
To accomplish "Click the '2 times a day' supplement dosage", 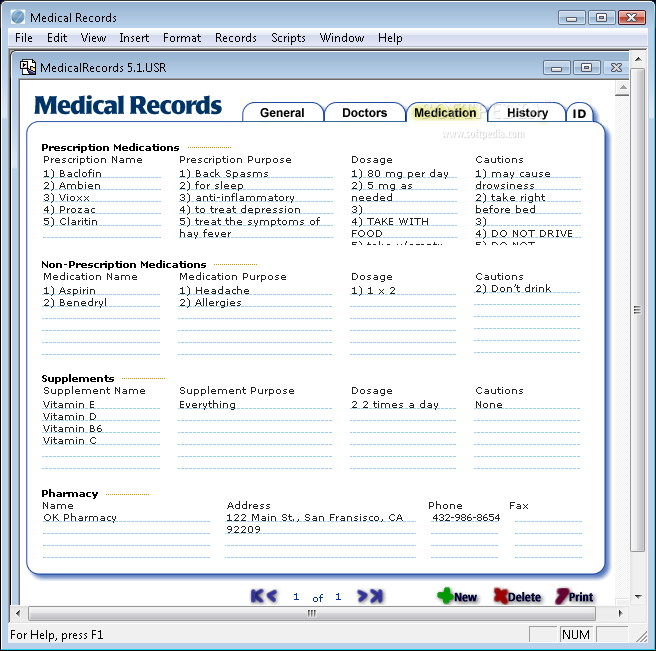I will pos(403,405).
